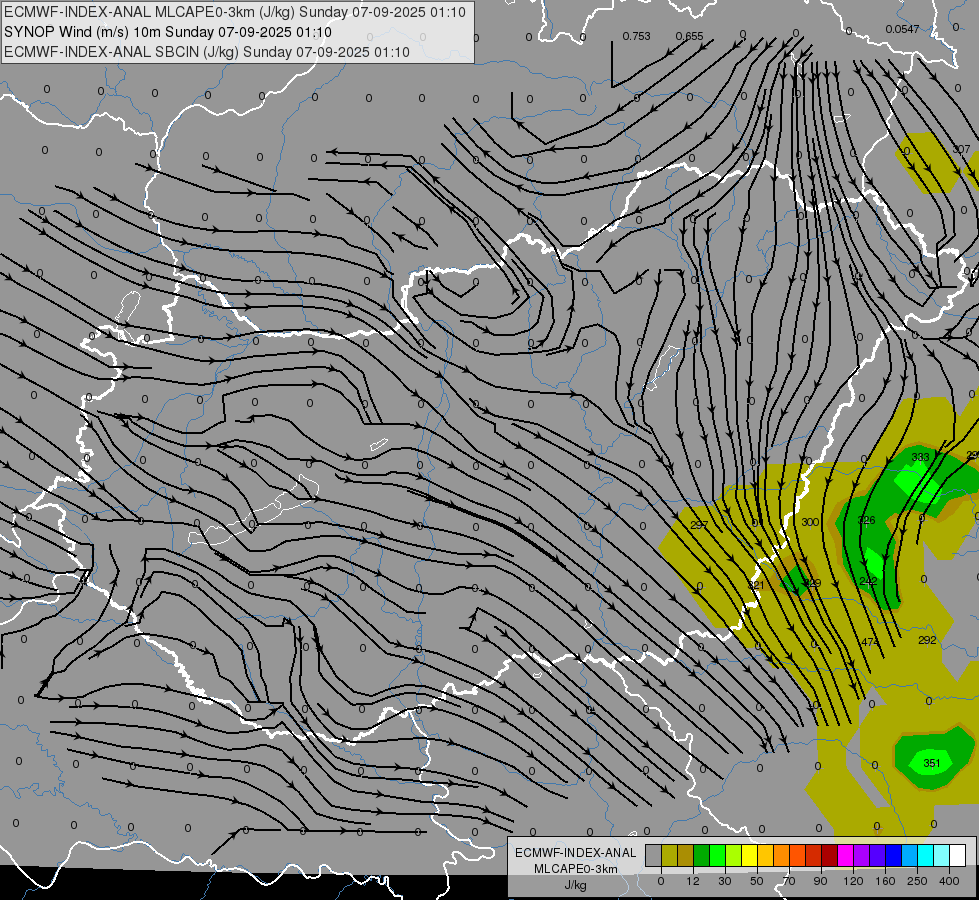
Task: Click the map value 321
Action: [x=756, y=585]
